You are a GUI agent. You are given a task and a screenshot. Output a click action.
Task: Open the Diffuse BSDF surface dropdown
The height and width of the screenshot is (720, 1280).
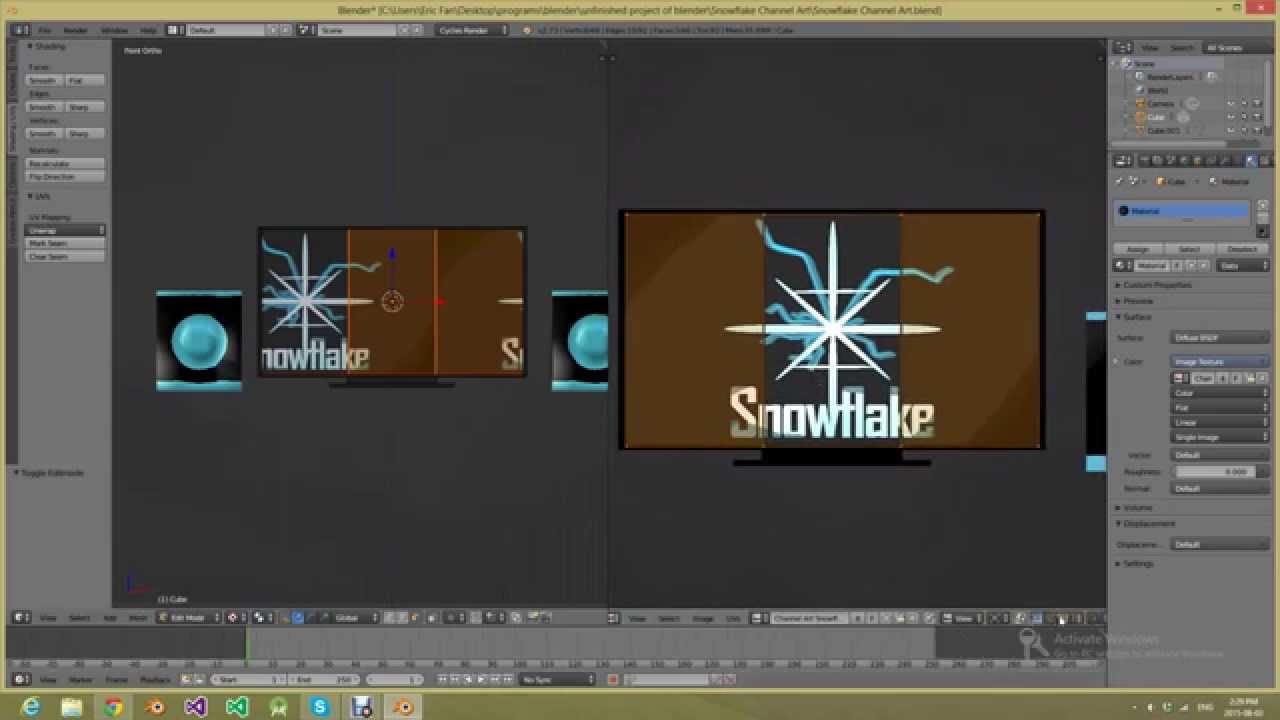point(1221,338)
